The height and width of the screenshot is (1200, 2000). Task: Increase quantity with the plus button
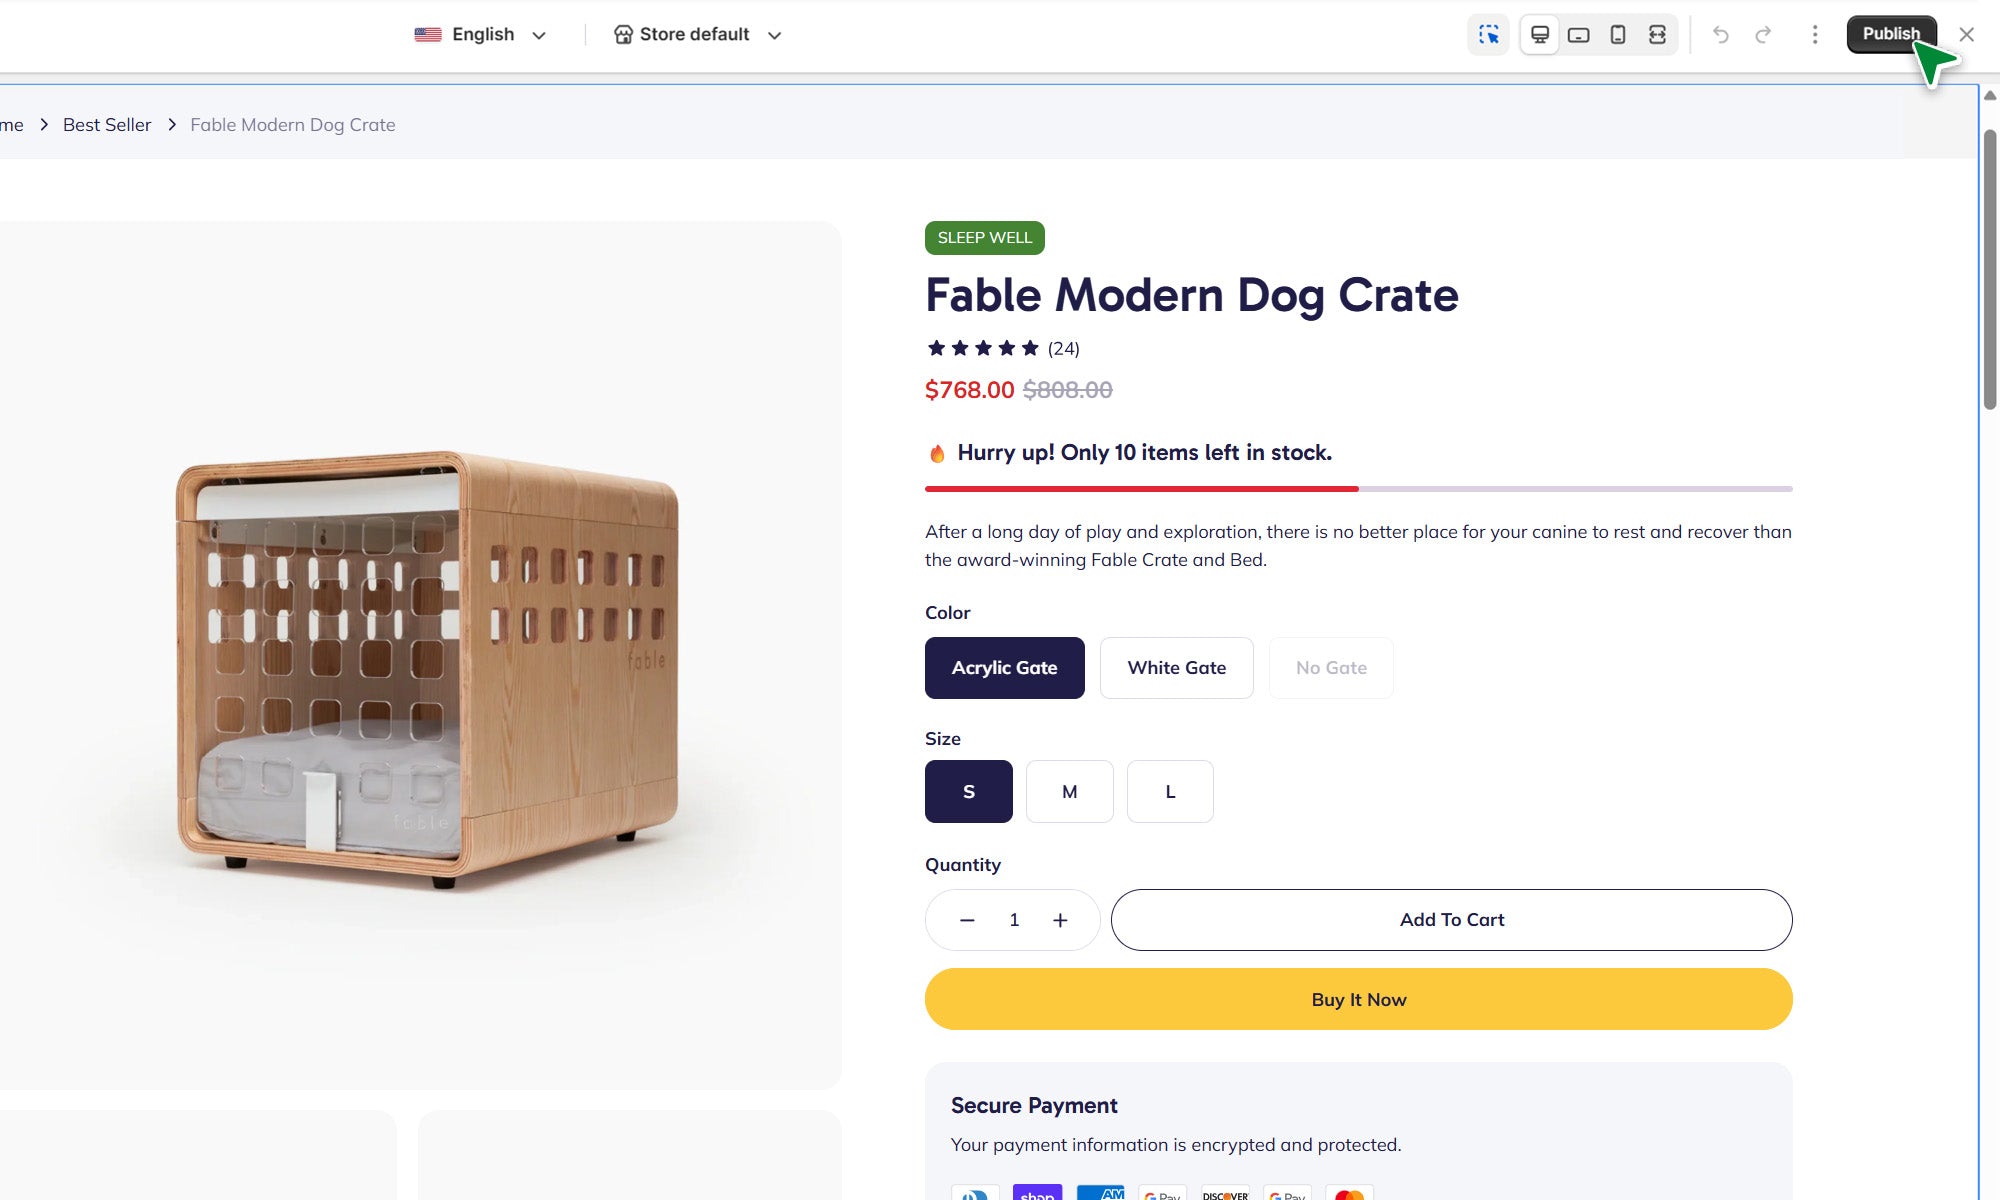click(1060, 920)
